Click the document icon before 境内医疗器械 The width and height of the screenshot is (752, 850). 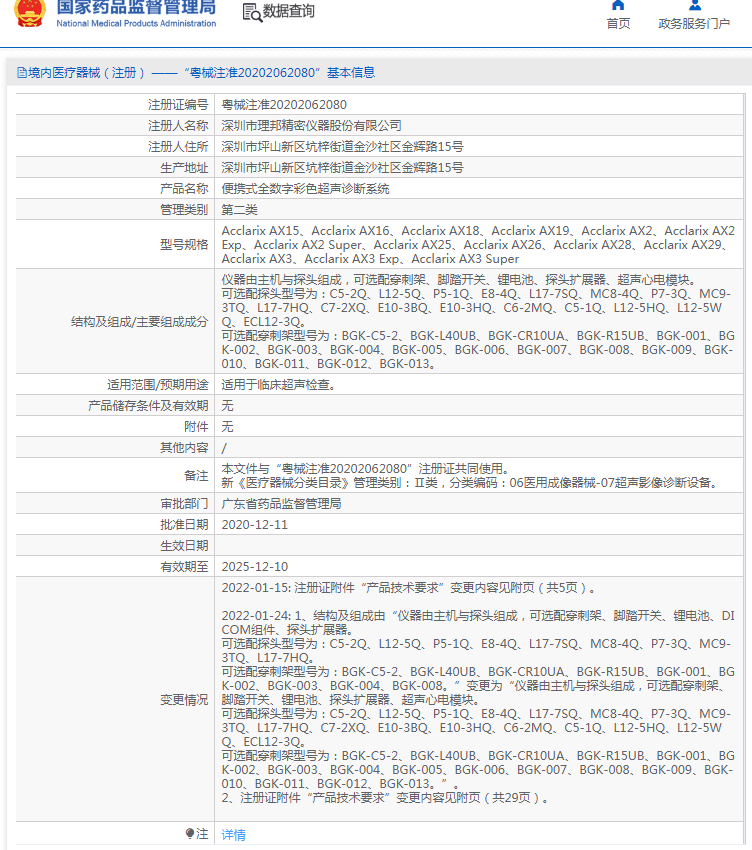pyautogui.click(x=22, y=73)
